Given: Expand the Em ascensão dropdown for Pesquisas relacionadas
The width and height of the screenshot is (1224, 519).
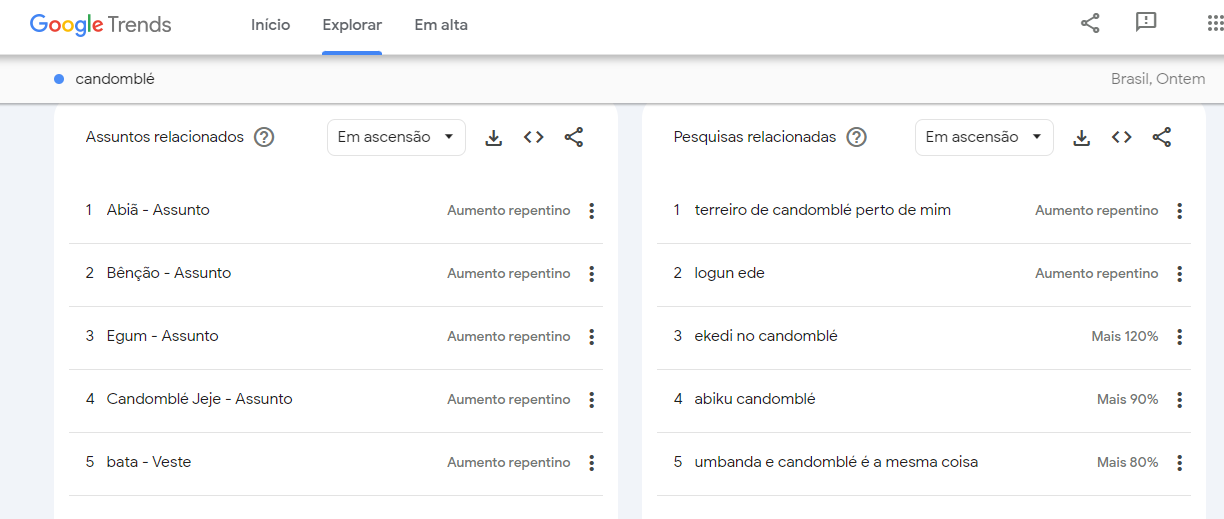Looking at the screenshot, I should 984,138.
